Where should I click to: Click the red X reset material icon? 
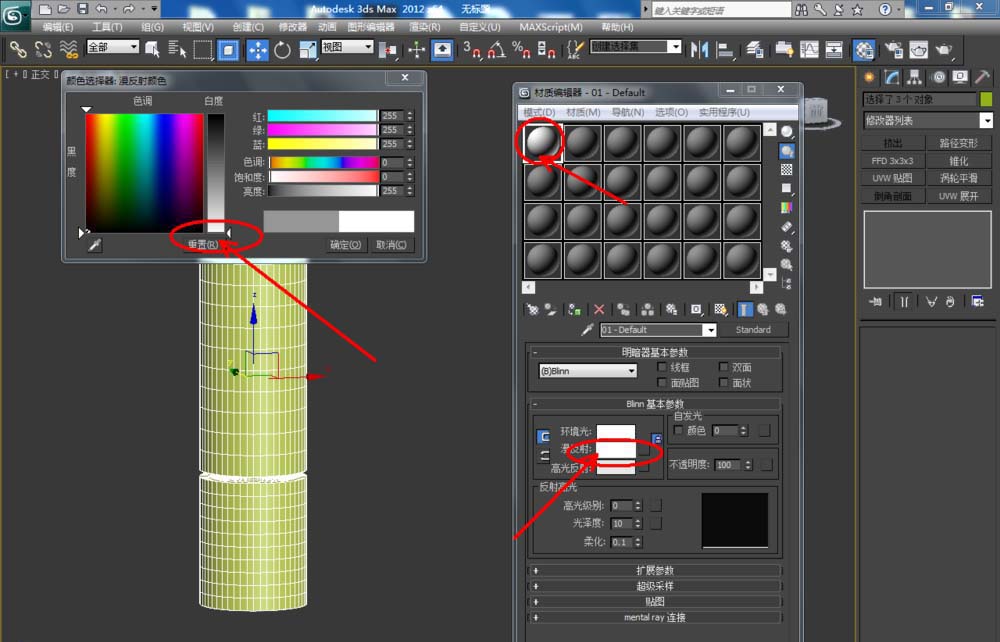(x=599, y=310)
